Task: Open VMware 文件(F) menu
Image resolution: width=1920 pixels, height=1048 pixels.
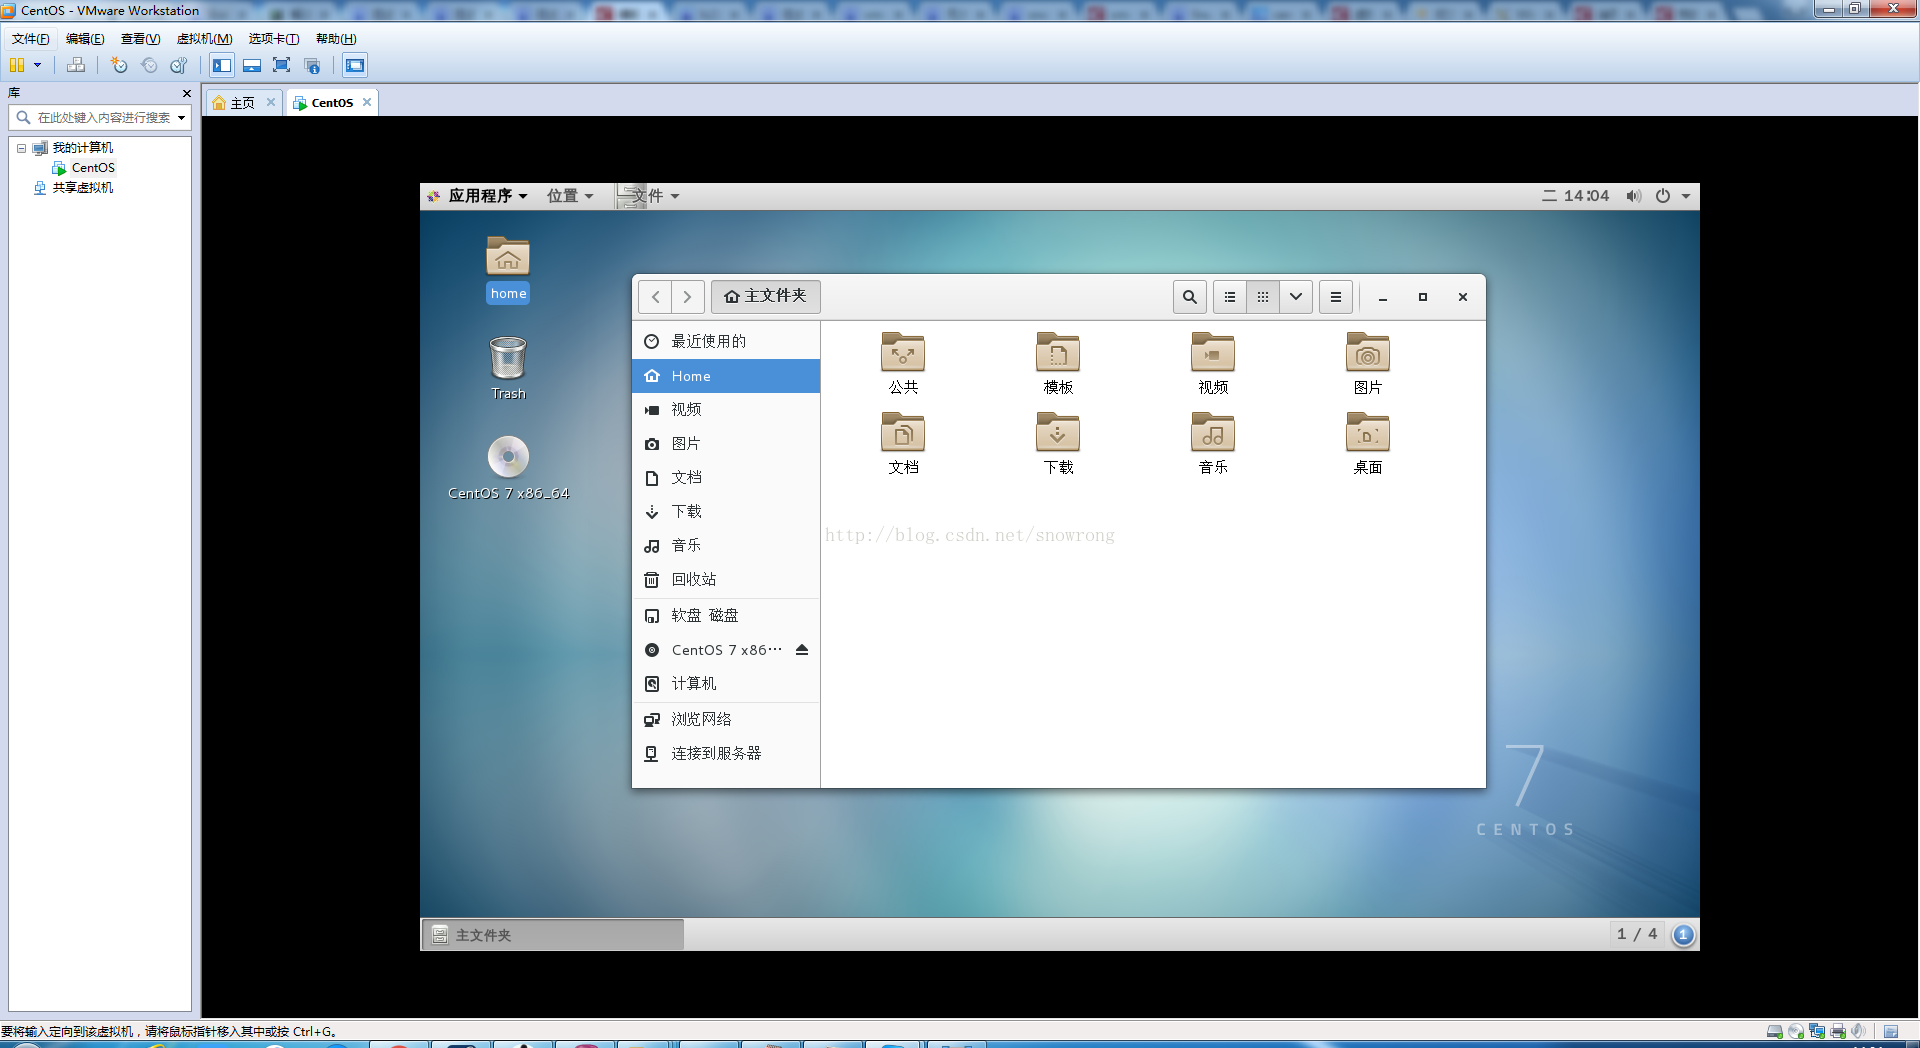Action: click(x=30, y=39)
